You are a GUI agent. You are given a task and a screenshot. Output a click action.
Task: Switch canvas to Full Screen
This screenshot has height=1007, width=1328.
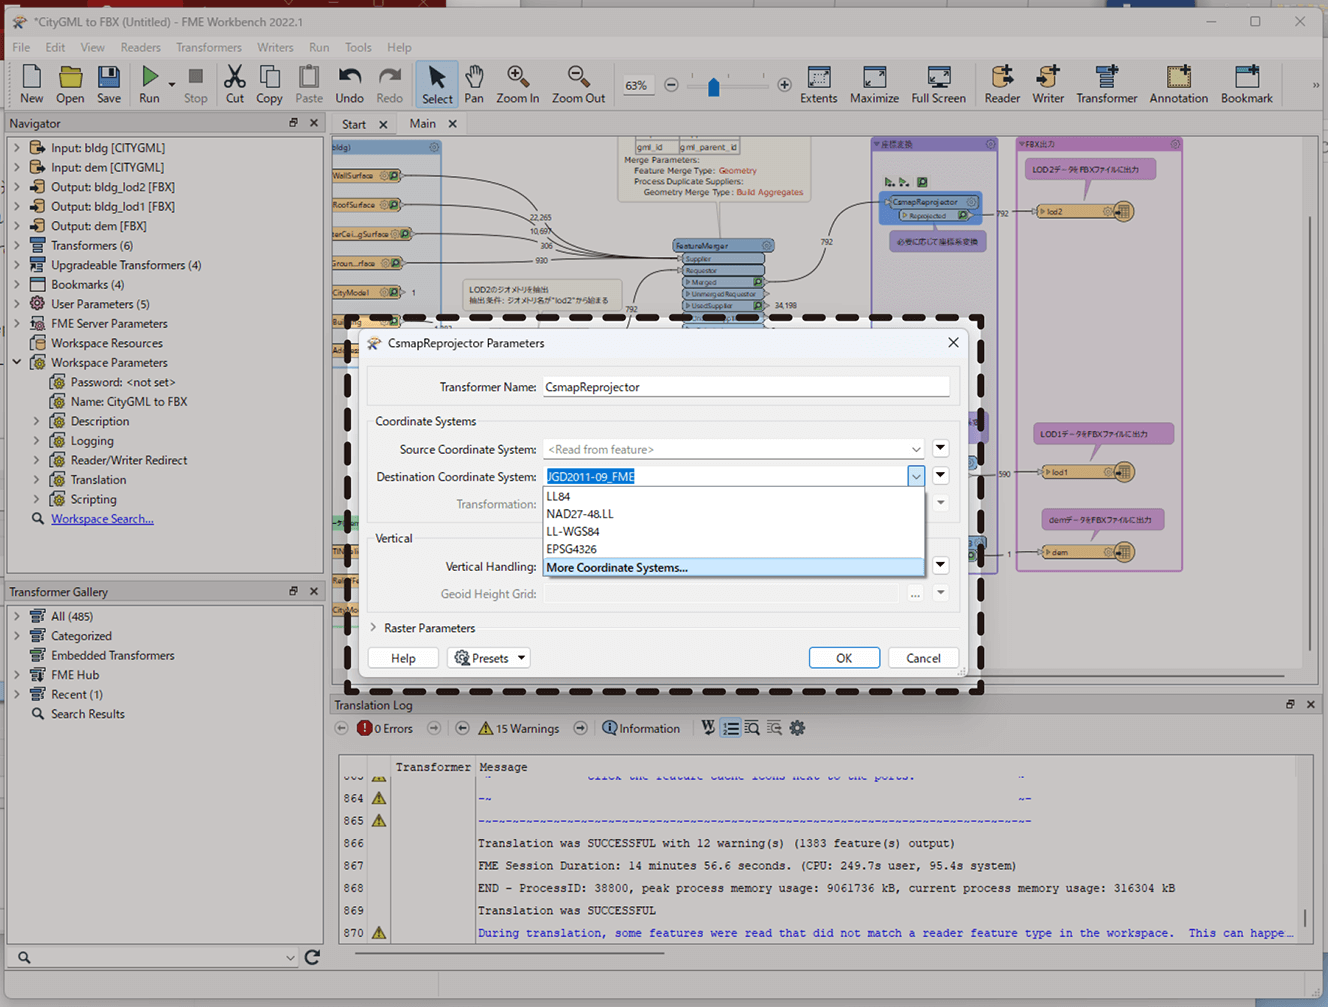938,84
